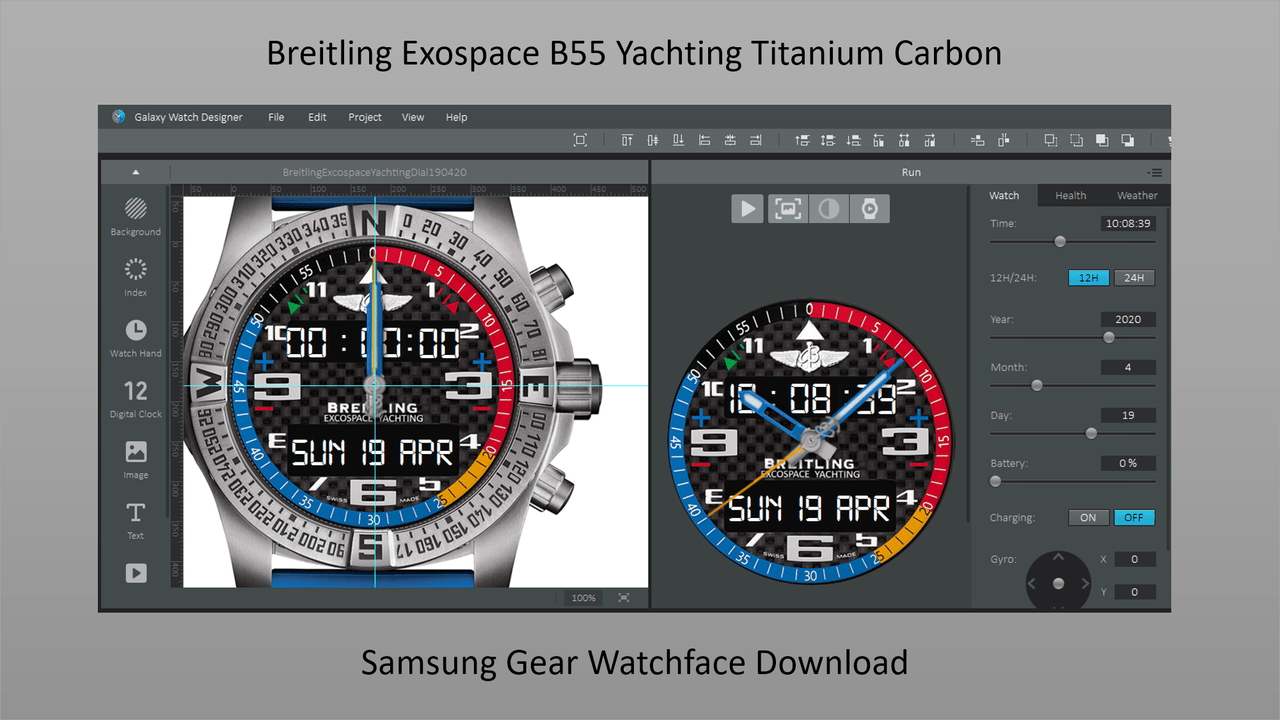Select the Background component in the sidebar
This screenshot has height=720, width=1280.
[135, 215]
